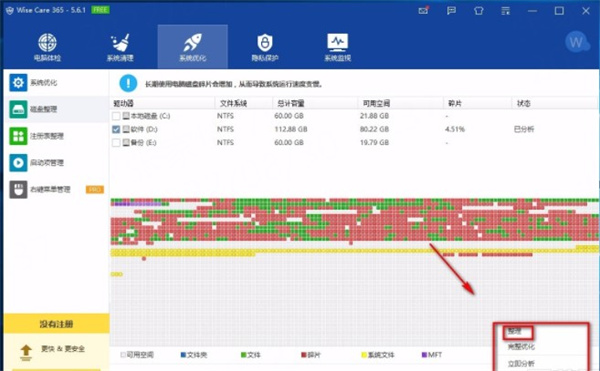Click the 4.51% fragmentation value

(x=455, y=129)
